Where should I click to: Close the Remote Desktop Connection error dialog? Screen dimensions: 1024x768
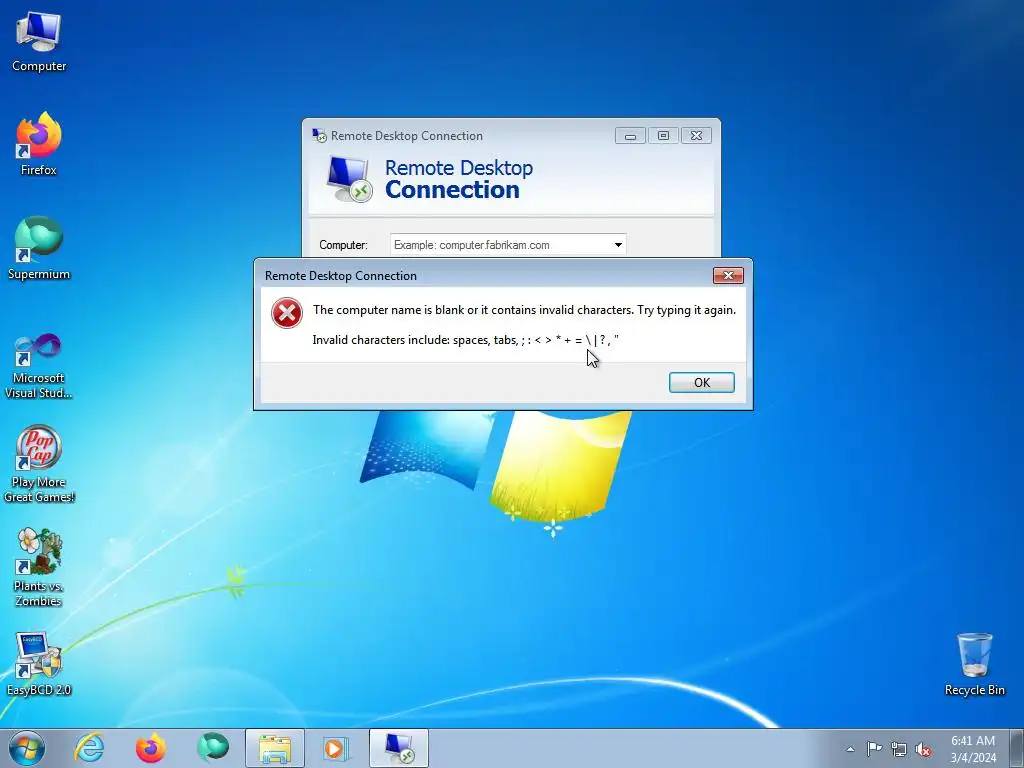(728, 276)
